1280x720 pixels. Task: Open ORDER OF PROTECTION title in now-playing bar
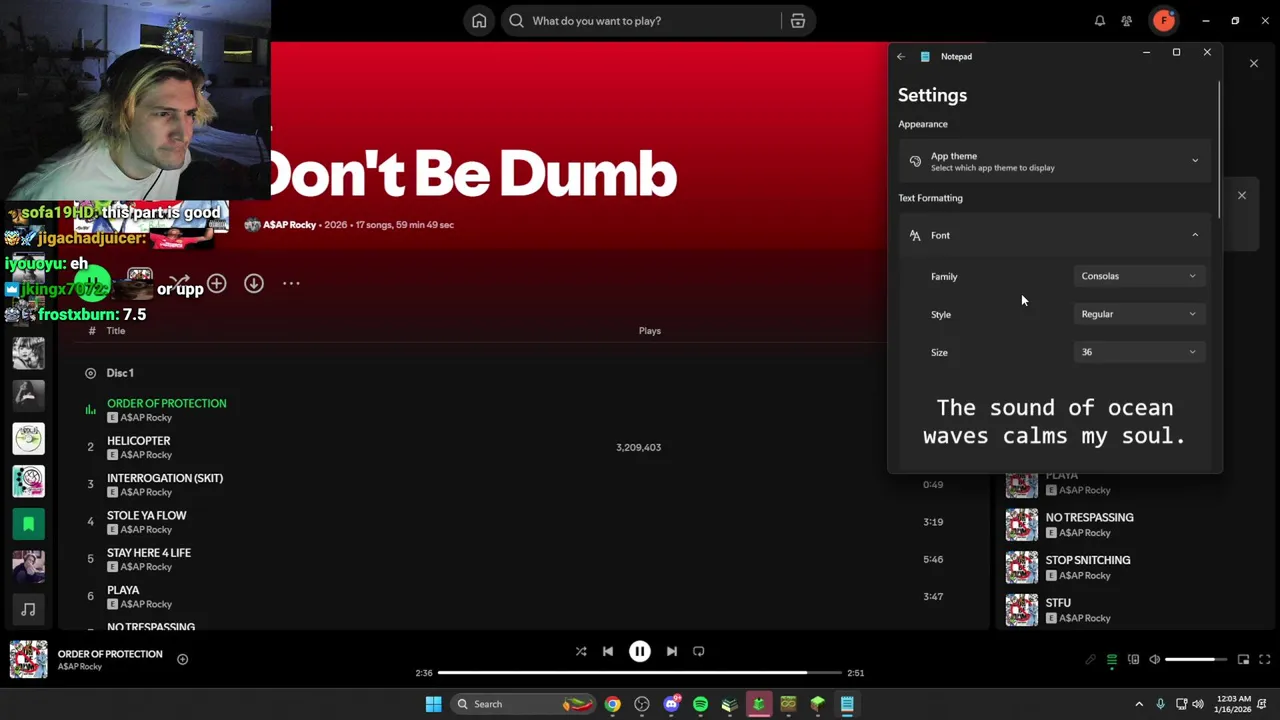coord(110,654)
